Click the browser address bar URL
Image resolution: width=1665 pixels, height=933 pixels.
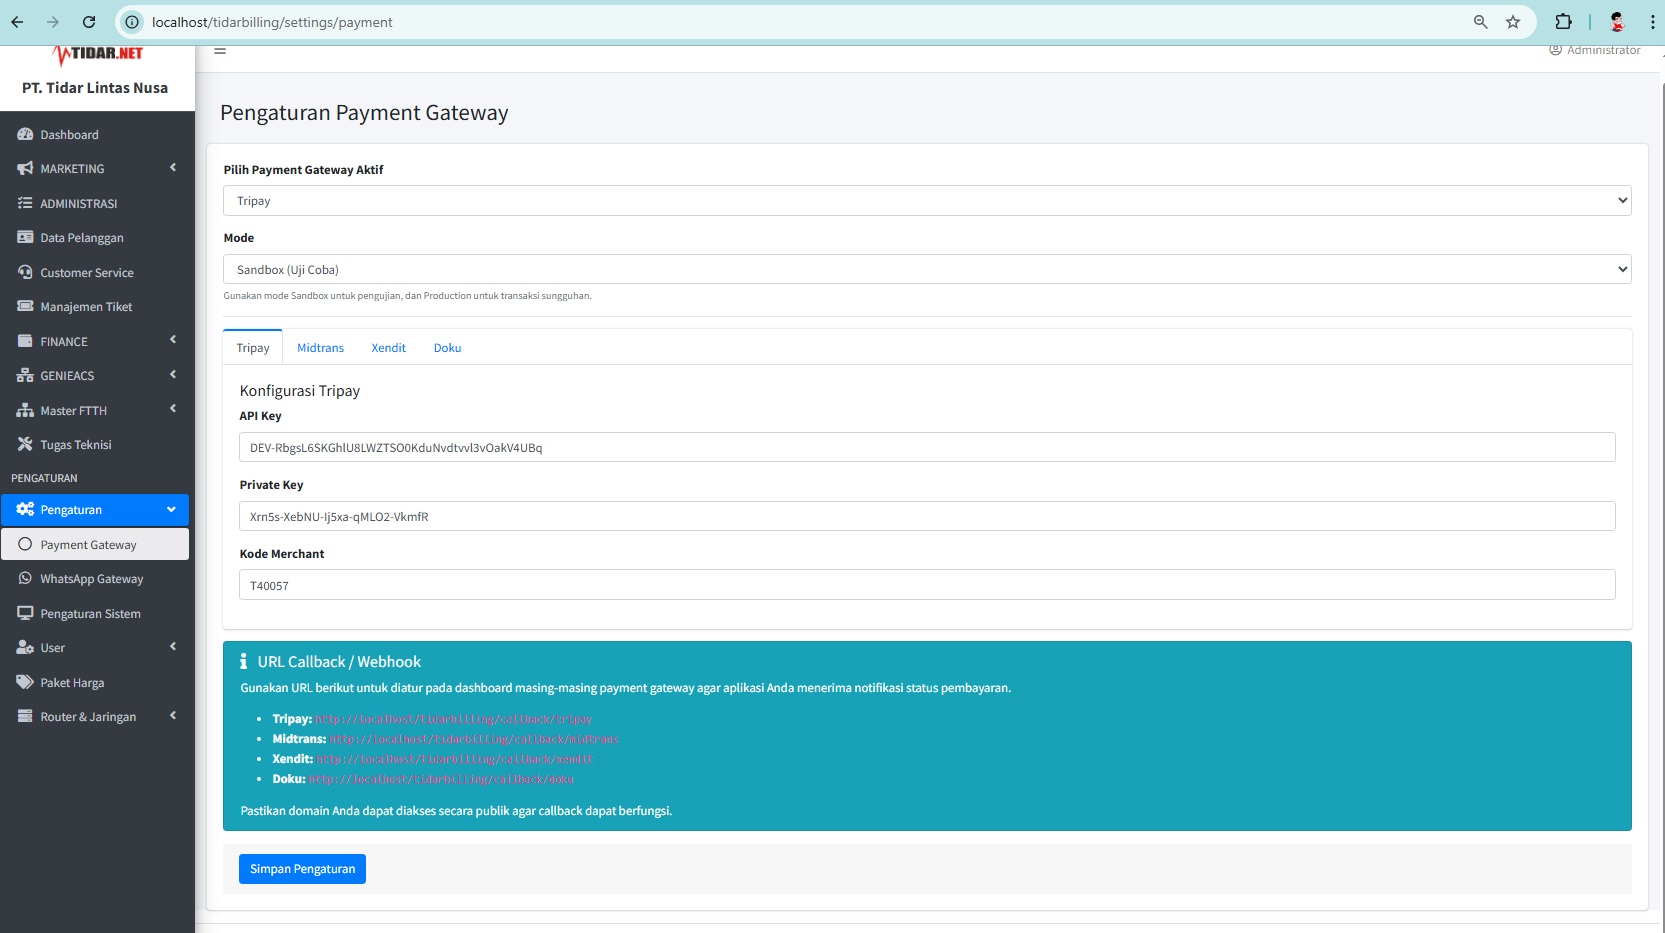click(272, 22)
